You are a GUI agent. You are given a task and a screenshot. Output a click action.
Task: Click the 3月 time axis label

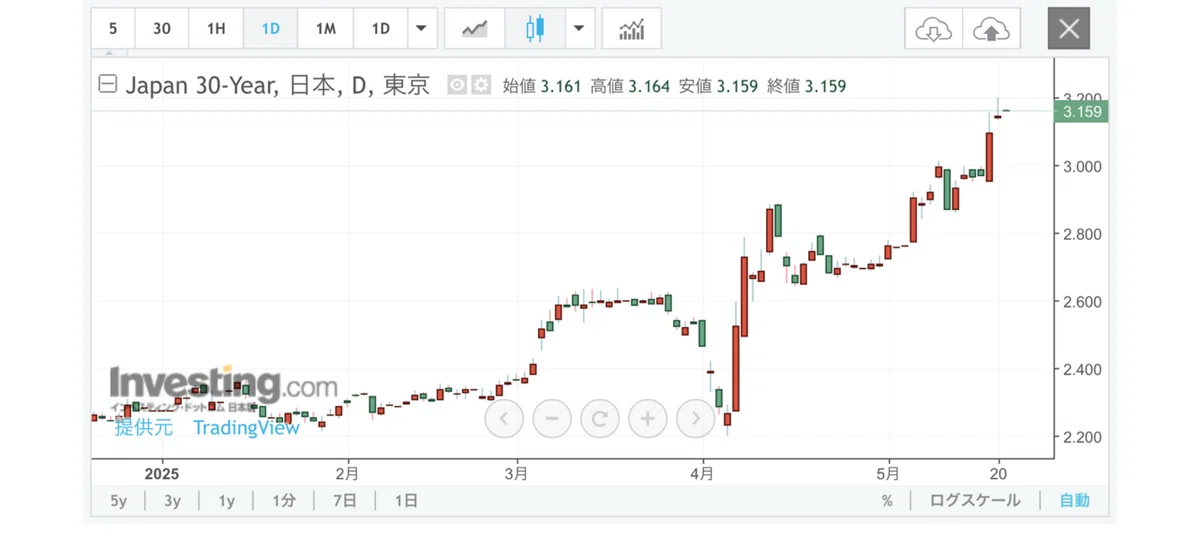515,472
